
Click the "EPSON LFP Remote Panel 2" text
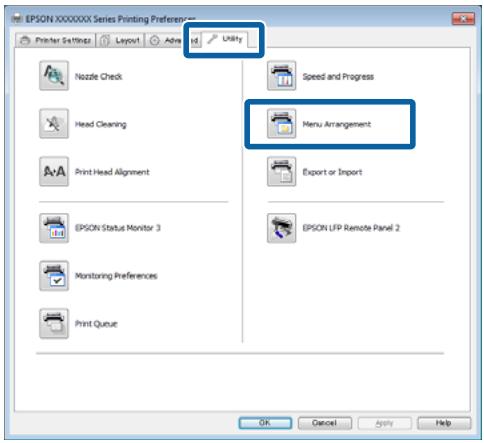[x=351, y=228]
